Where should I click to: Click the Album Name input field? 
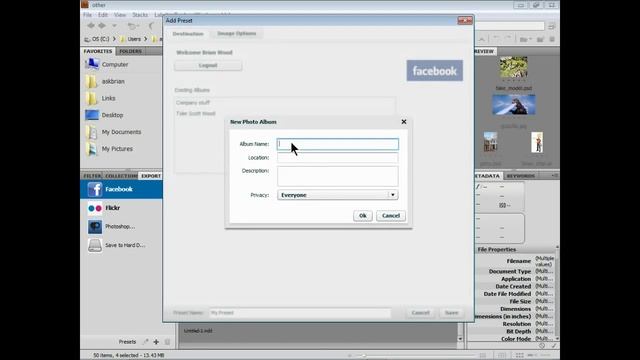338,144
